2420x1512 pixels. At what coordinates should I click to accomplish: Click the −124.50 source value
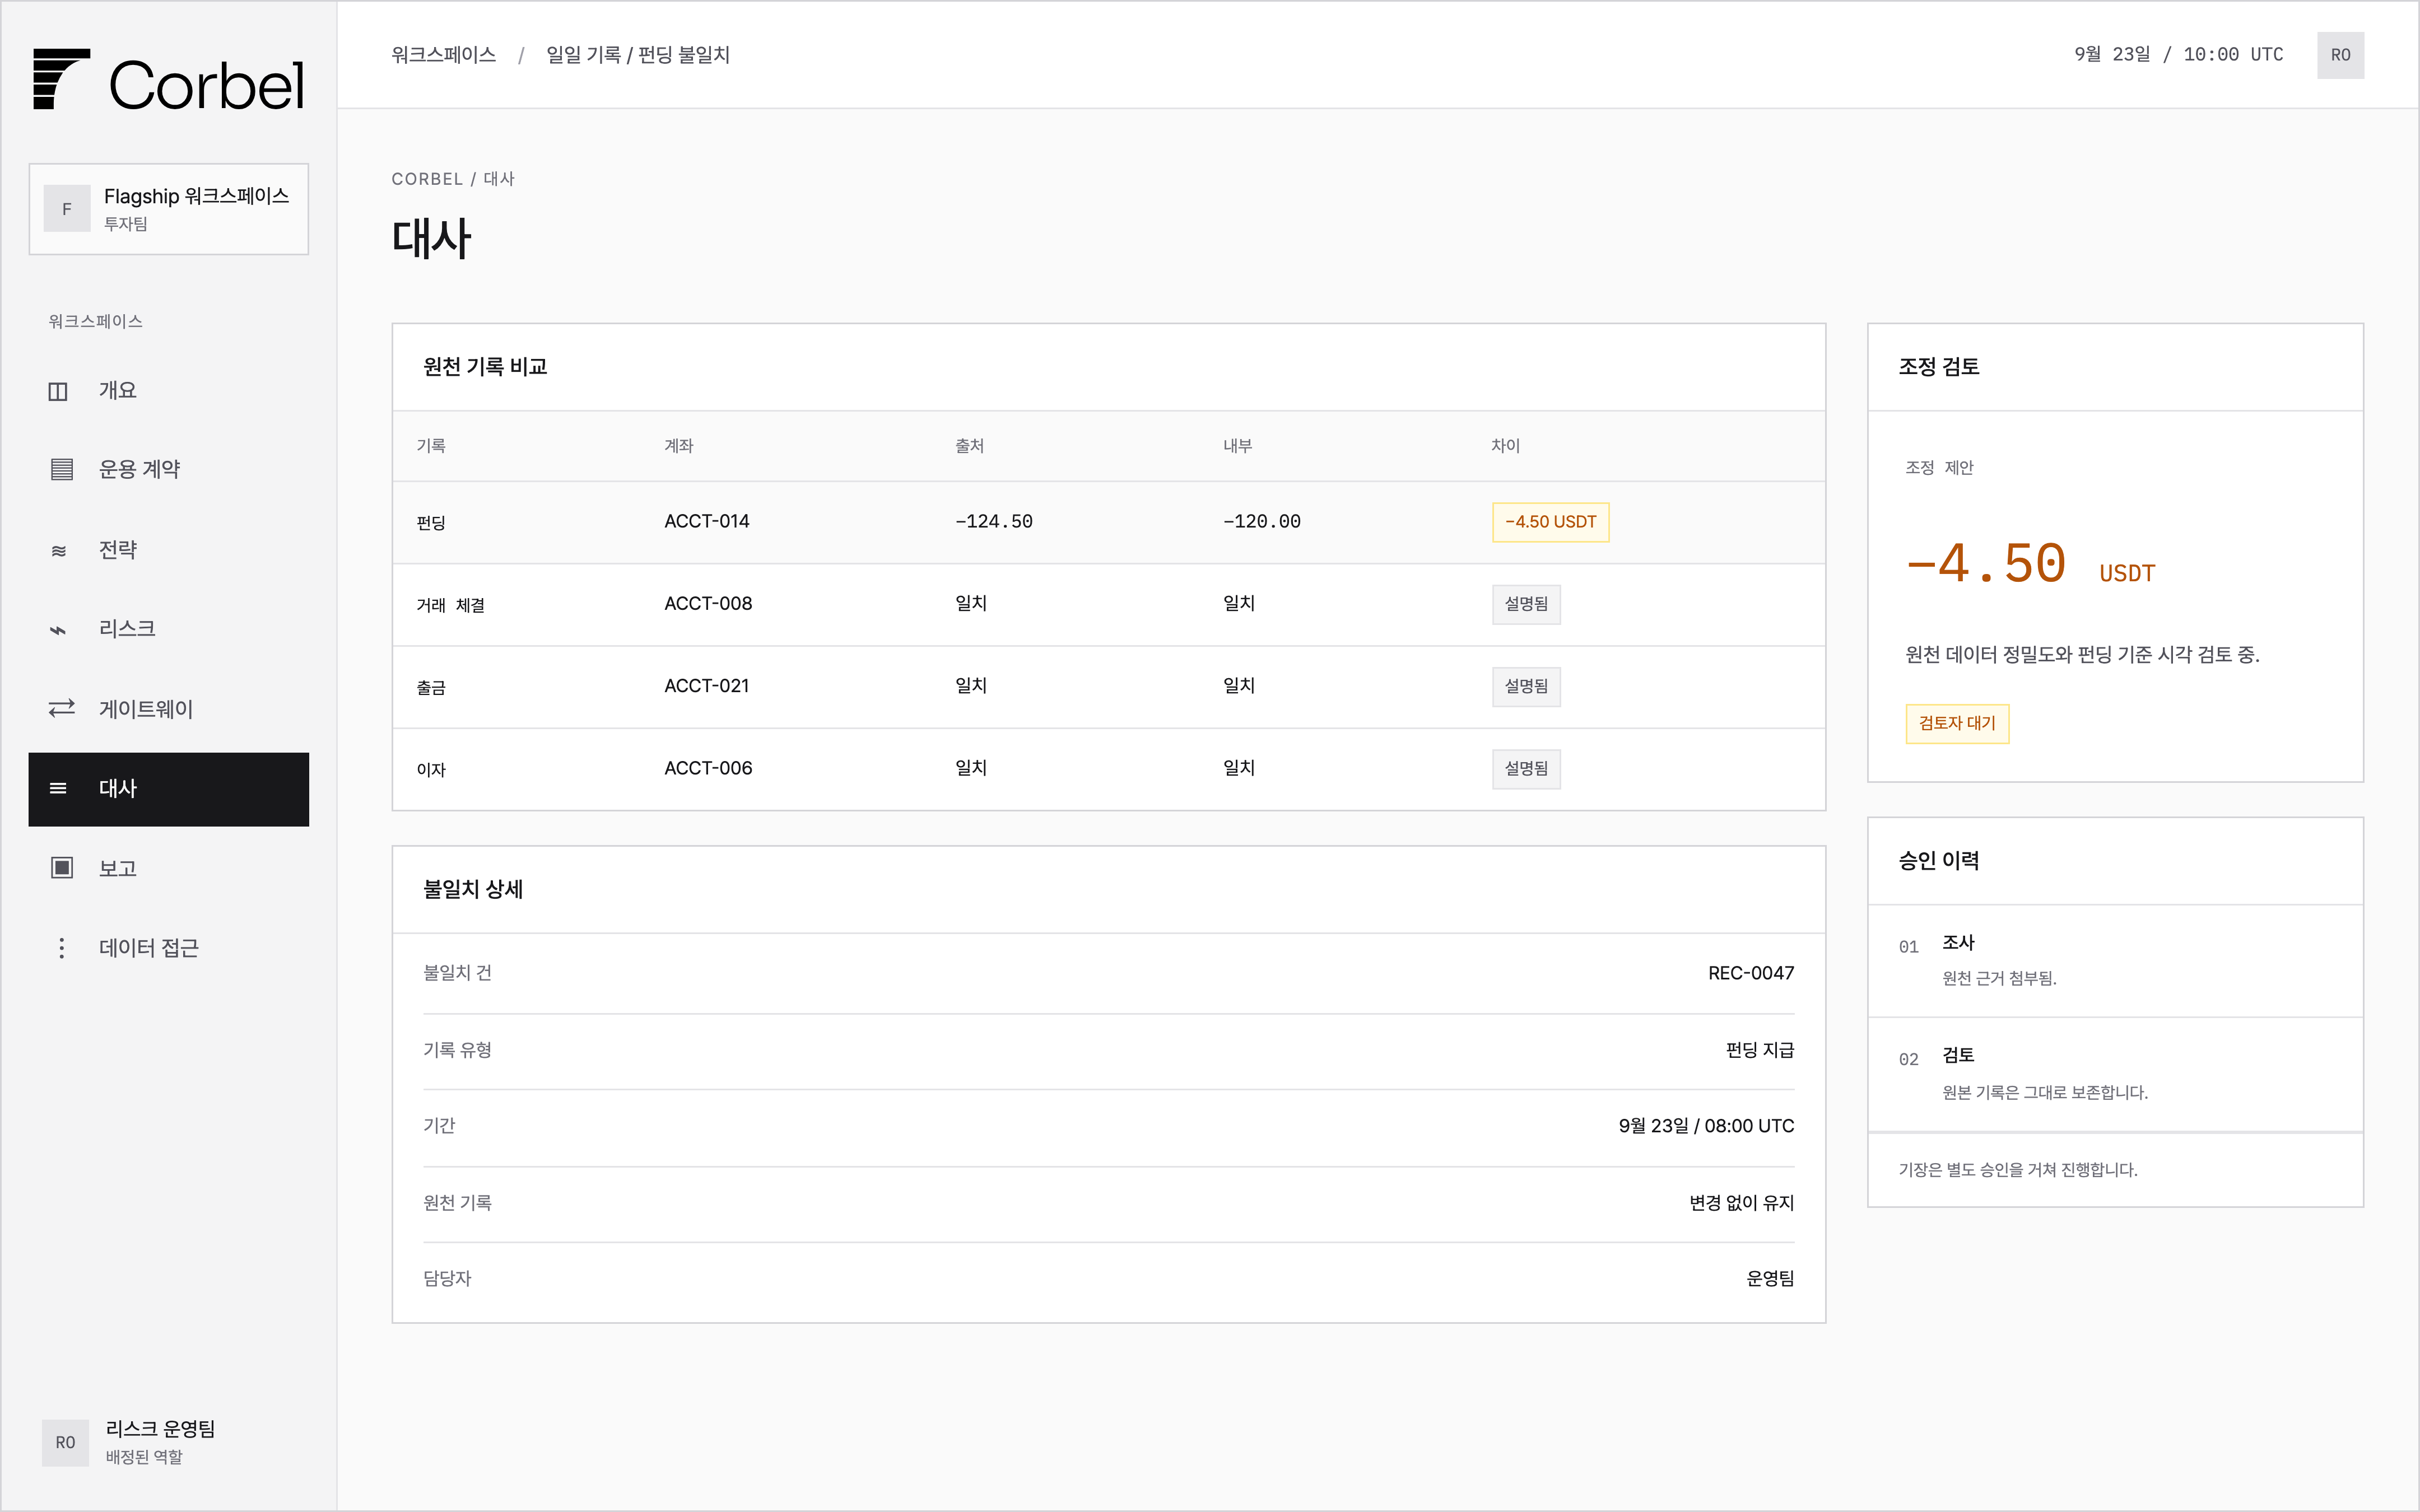coord(994,522)
